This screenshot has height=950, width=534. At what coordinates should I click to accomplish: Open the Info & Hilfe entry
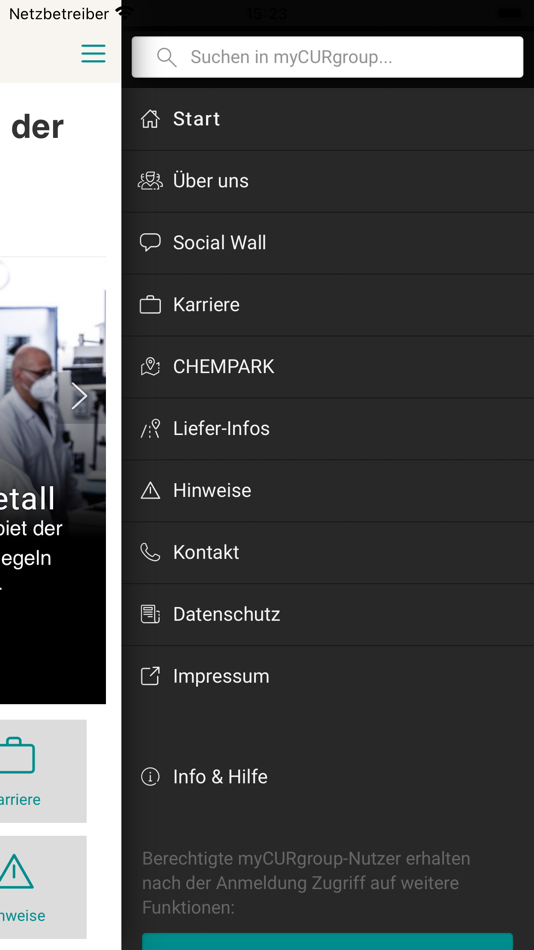point(327,777)
